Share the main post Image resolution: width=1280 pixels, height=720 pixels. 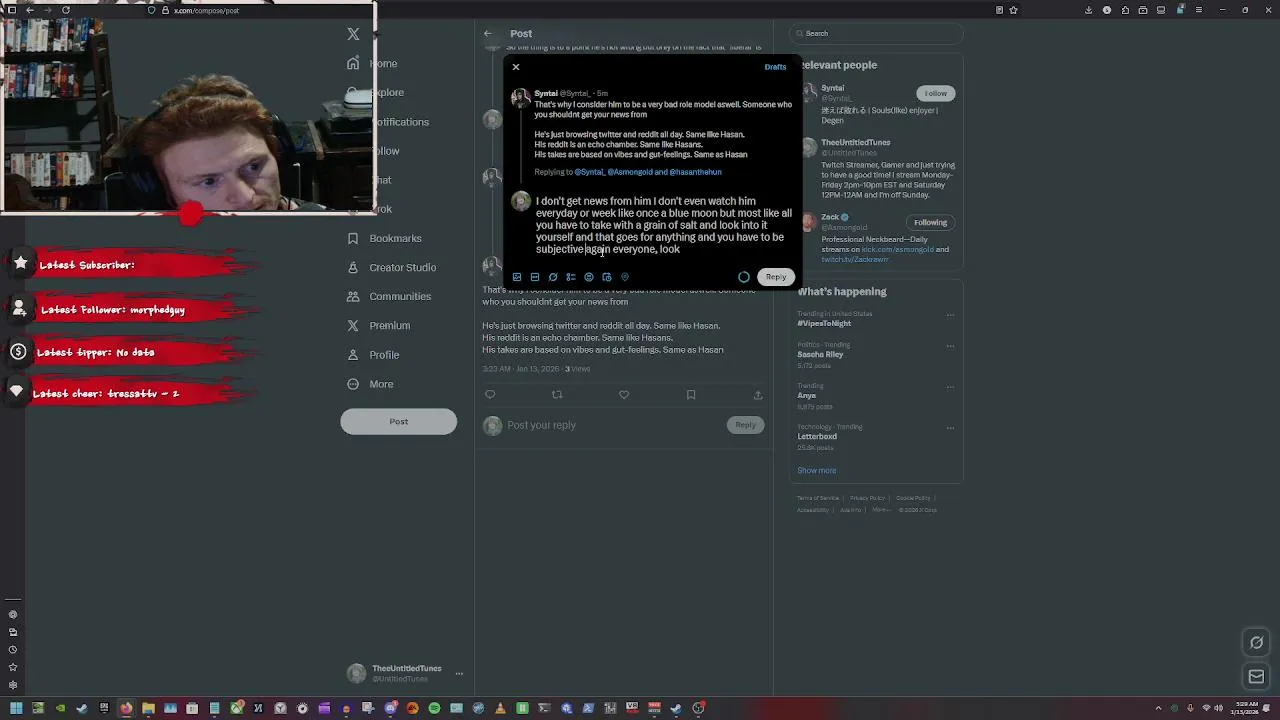758,395
